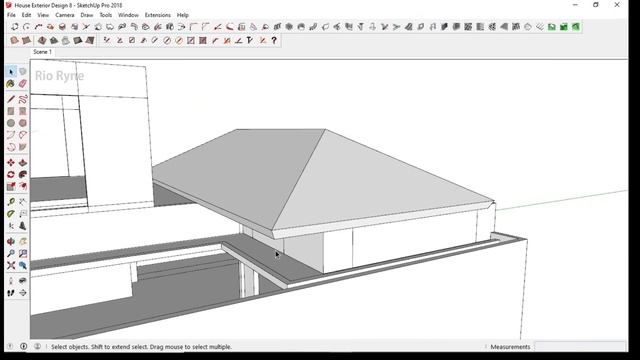This screenshot has height=360, width=640.
Task: Open the Help menu
Action: pyautogui.click(x=182, y=15)
